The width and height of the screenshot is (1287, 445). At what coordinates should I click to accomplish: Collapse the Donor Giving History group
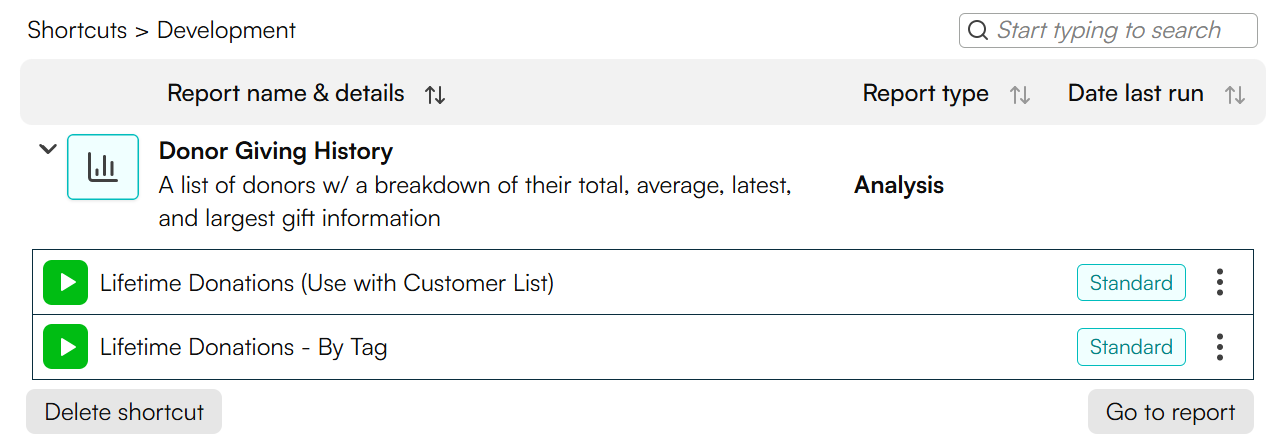tap(47, 149)
